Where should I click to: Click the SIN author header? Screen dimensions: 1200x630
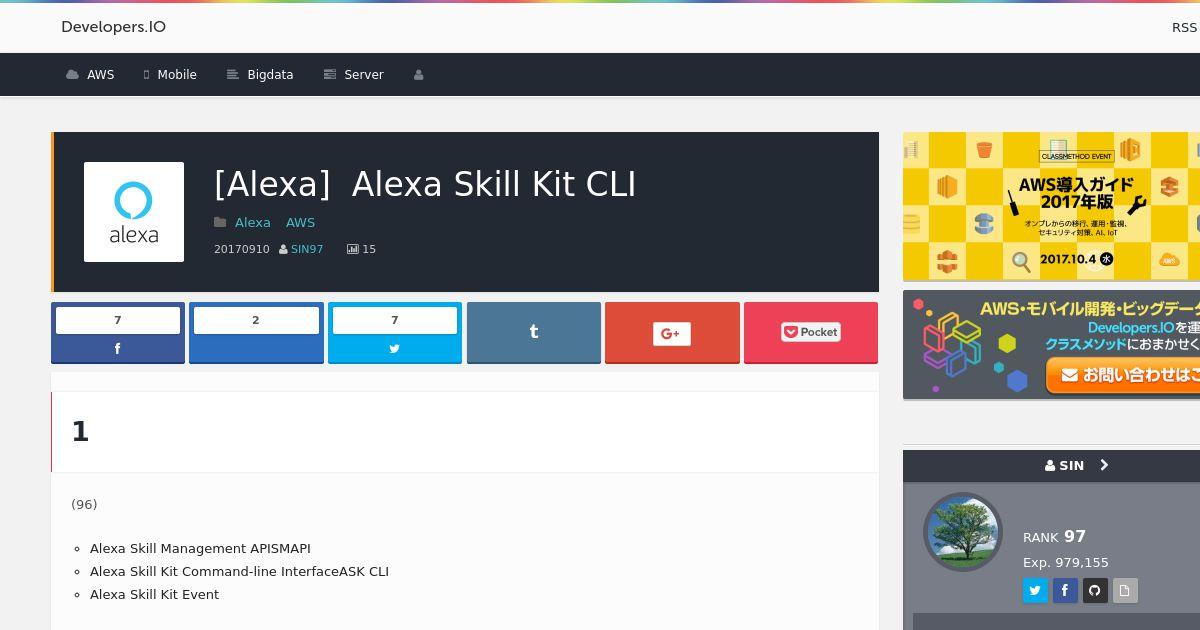1064,466
